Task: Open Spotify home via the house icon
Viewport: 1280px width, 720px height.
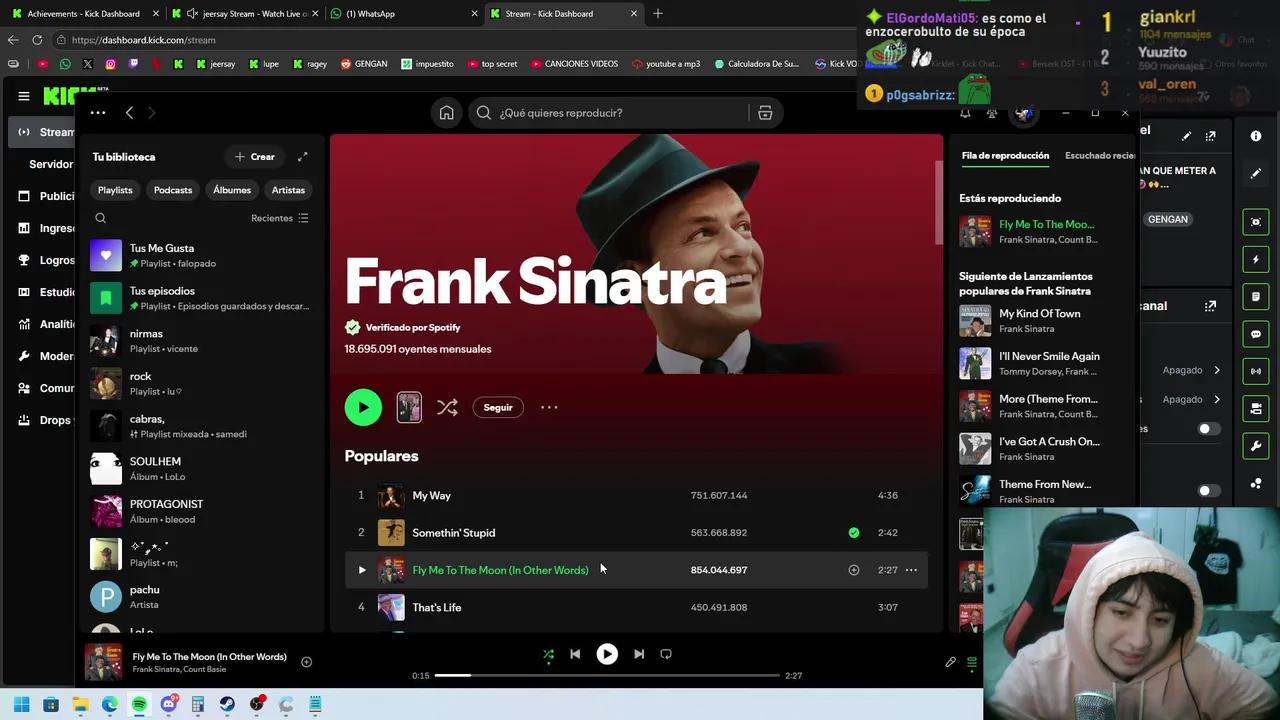Action: tap(447, 113)
